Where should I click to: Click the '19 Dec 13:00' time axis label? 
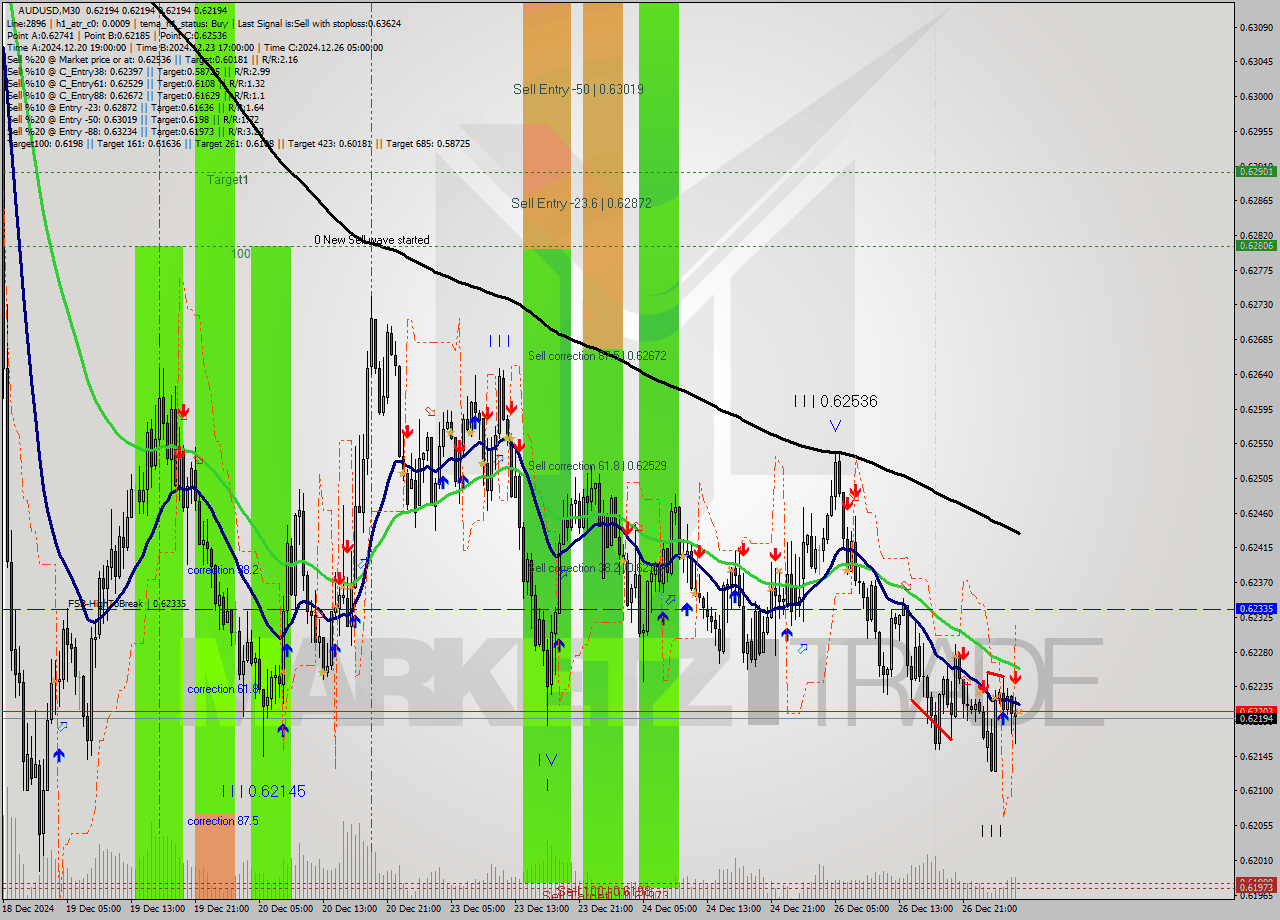158,908
